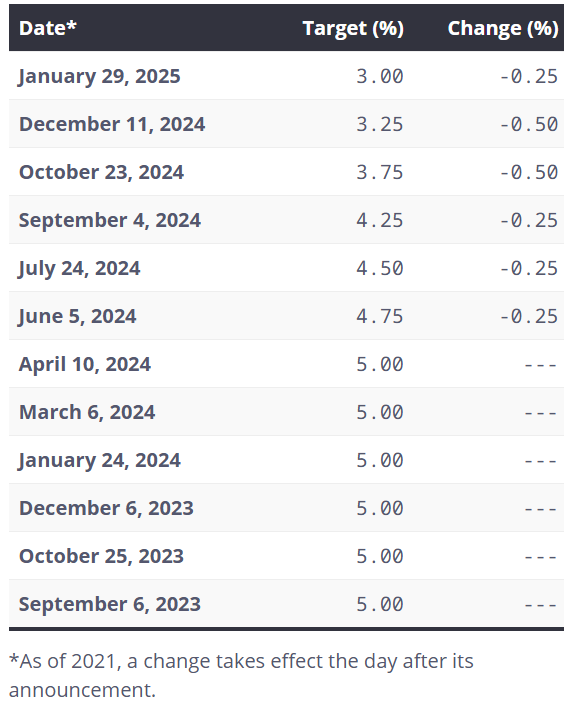
Task: Select the June 5, 2024 row
Action: pos(286,316)
